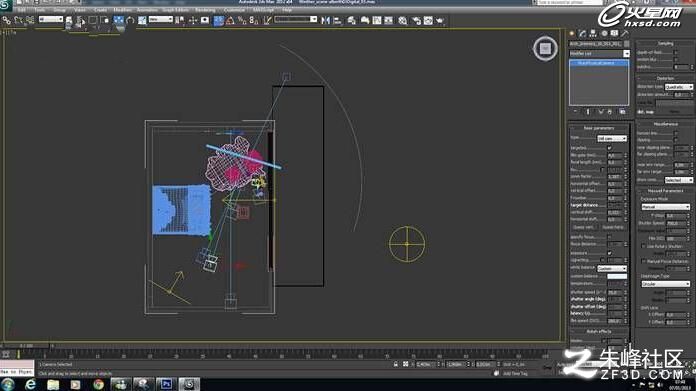Screen dimensions: 696x391
Task: Open show cone Selected dropdown
Action: point(679,180)
